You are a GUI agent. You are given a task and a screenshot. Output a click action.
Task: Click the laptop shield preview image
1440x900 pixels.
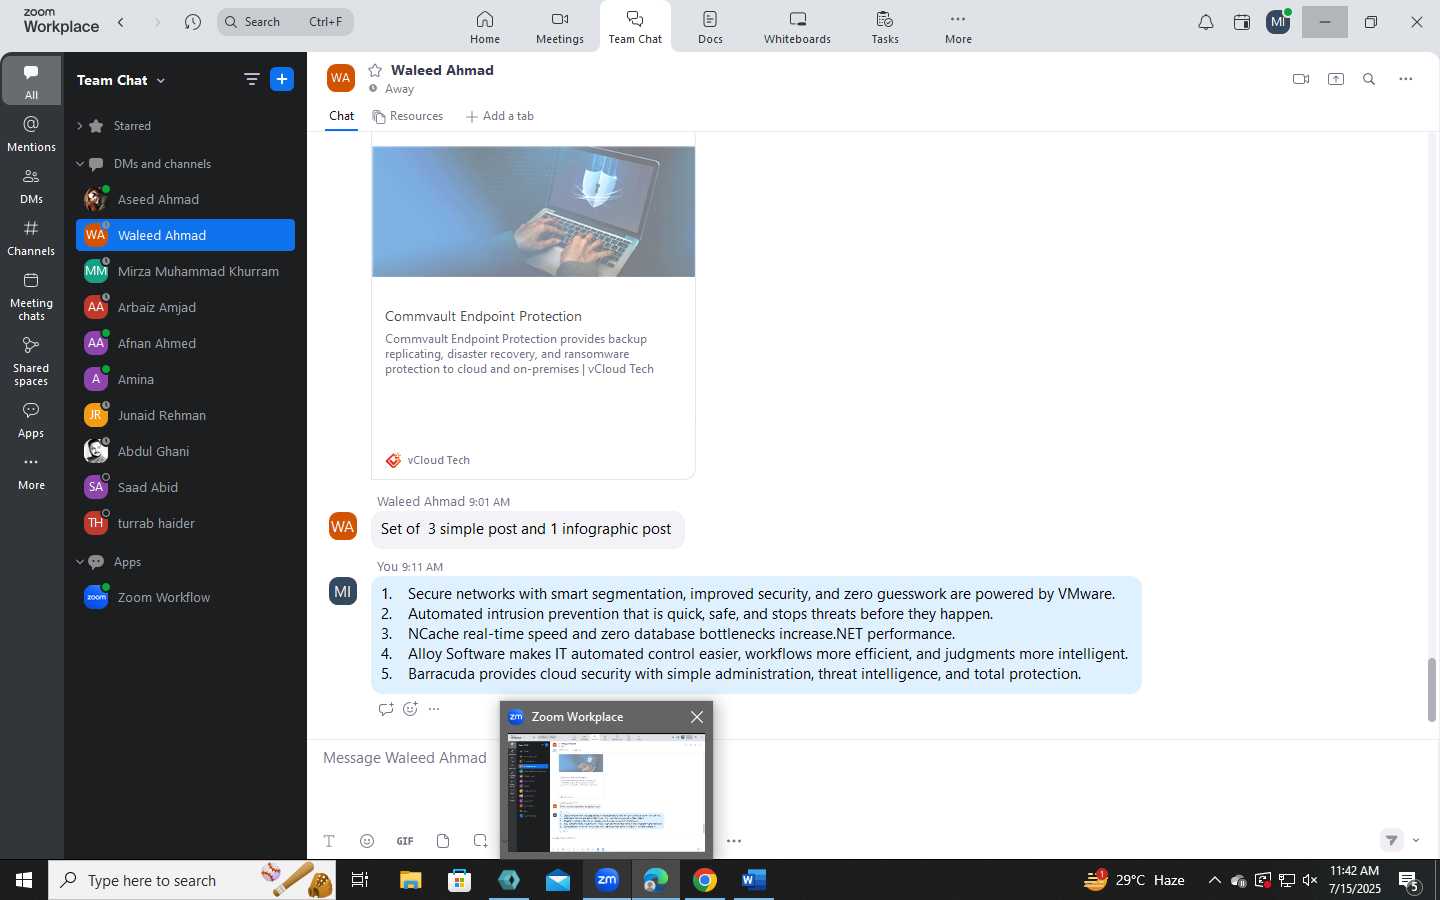point(533,211)
